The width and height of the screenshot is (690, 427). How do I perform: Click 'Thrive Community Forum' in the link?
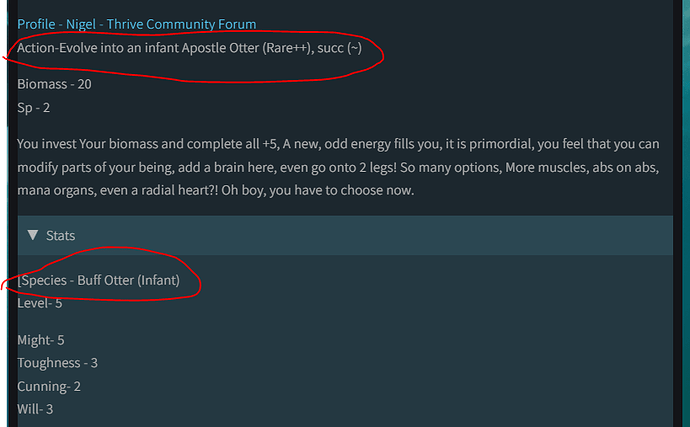(x=181, y=24)
